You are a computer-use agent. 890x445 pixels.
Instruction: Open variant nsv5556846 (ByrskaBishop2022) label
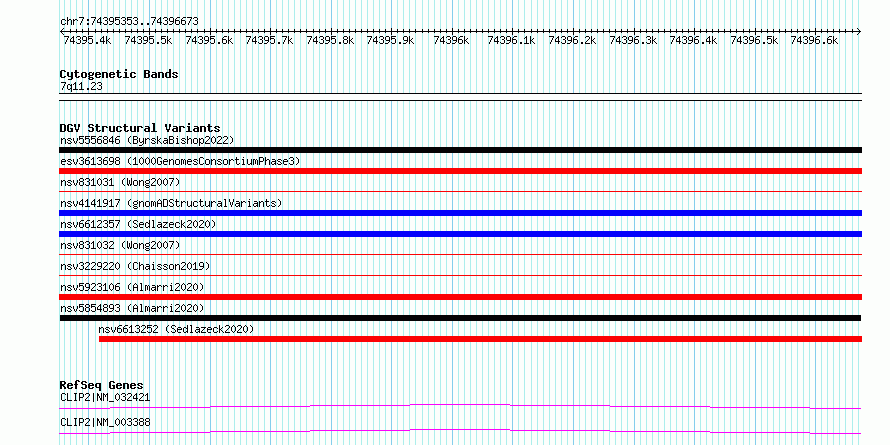pyautogui.click(x=147, y=140)
